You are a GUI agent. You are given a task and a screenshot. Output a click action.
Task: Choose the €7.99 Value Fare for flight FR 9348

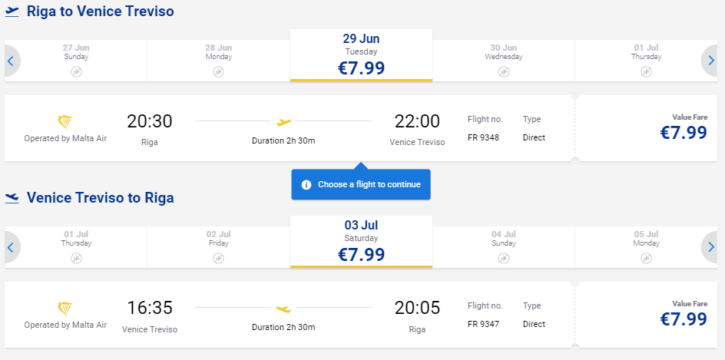[647, 128]
